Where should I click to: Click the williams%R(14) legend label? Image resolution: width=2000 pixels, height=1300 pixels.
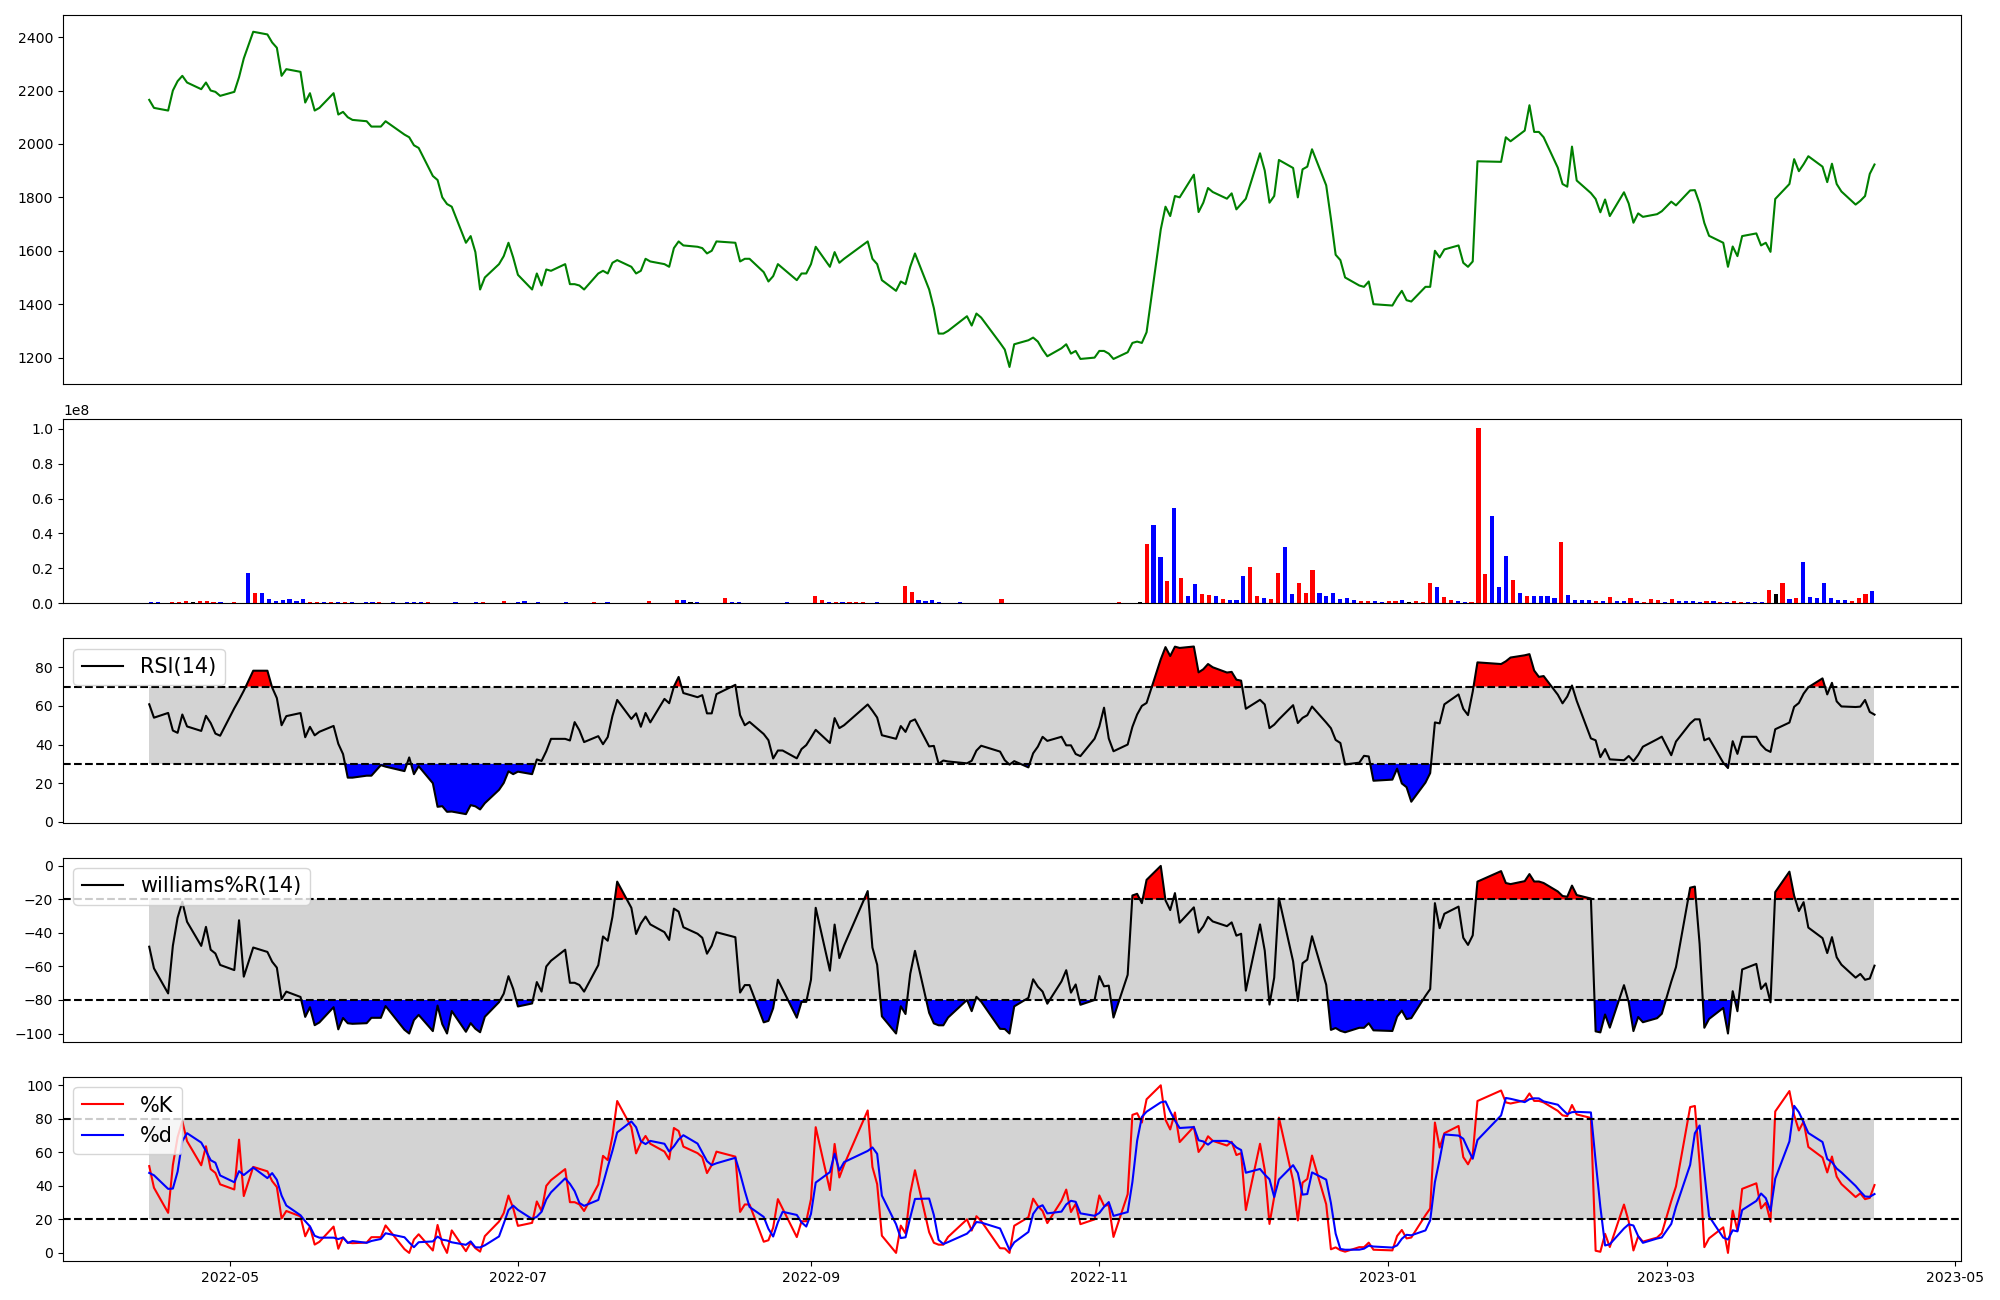[x=220, y=885]
